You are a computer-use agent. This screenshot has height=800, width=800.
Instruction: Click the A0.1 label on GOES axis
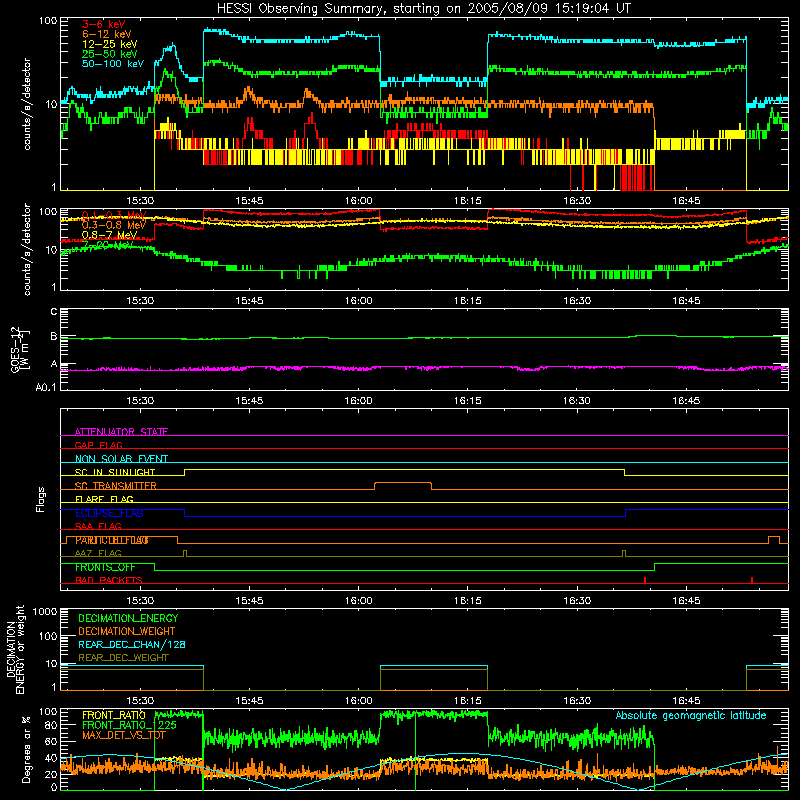(x=46, y=388)
